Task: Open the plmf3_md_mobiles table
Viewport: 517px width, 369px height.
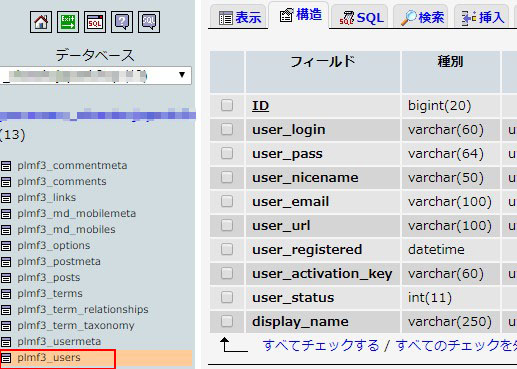Action: 66,230
